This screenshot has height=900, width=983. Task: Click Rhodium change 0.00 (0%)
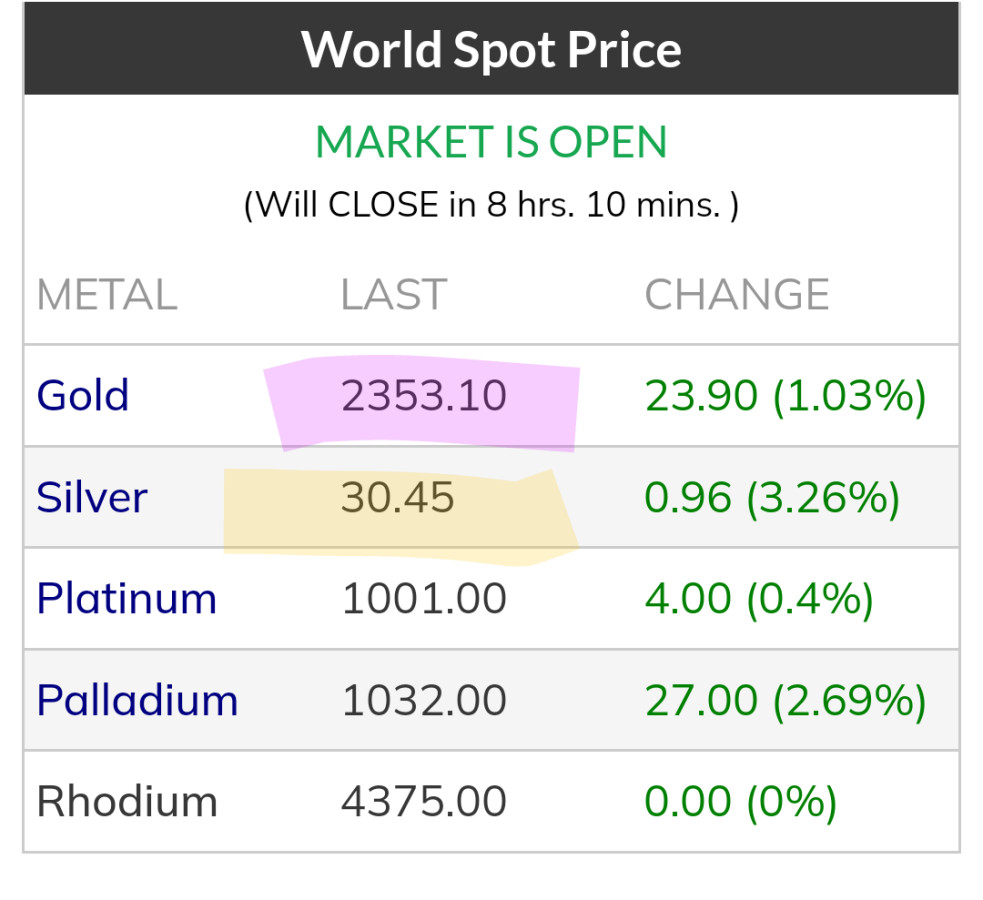[x=740, y=802]
